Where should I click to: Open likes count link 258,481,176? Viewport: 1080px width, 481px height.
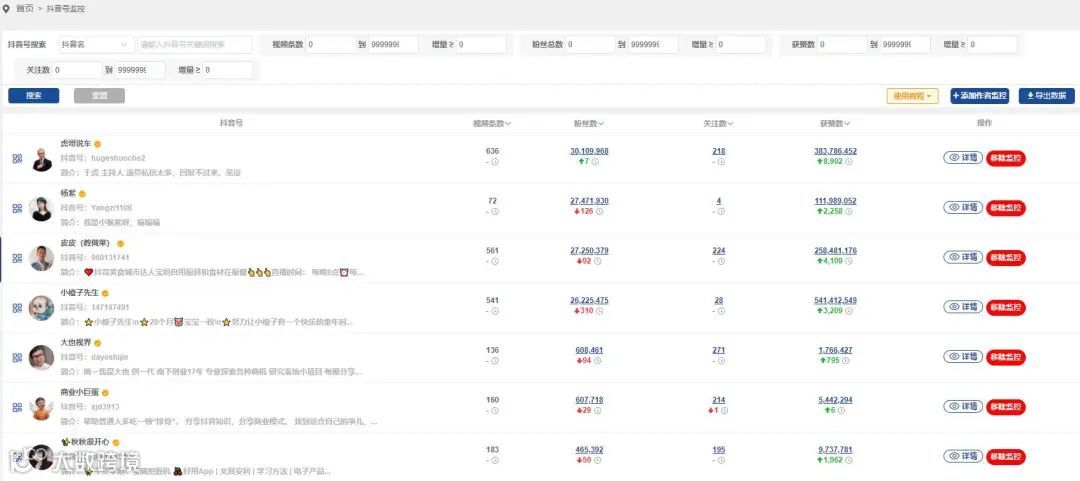pos(835,251)
